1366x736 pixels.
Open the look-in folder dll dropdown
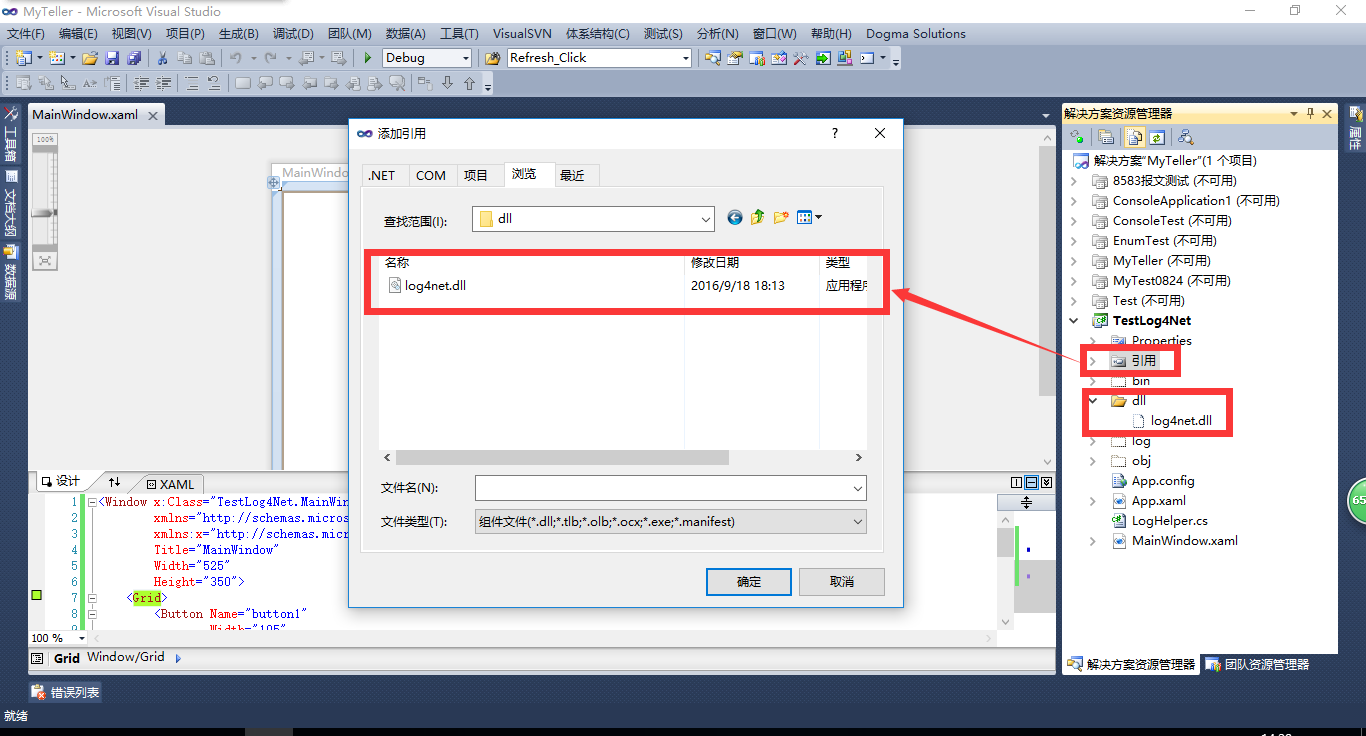tap(706, 218)
